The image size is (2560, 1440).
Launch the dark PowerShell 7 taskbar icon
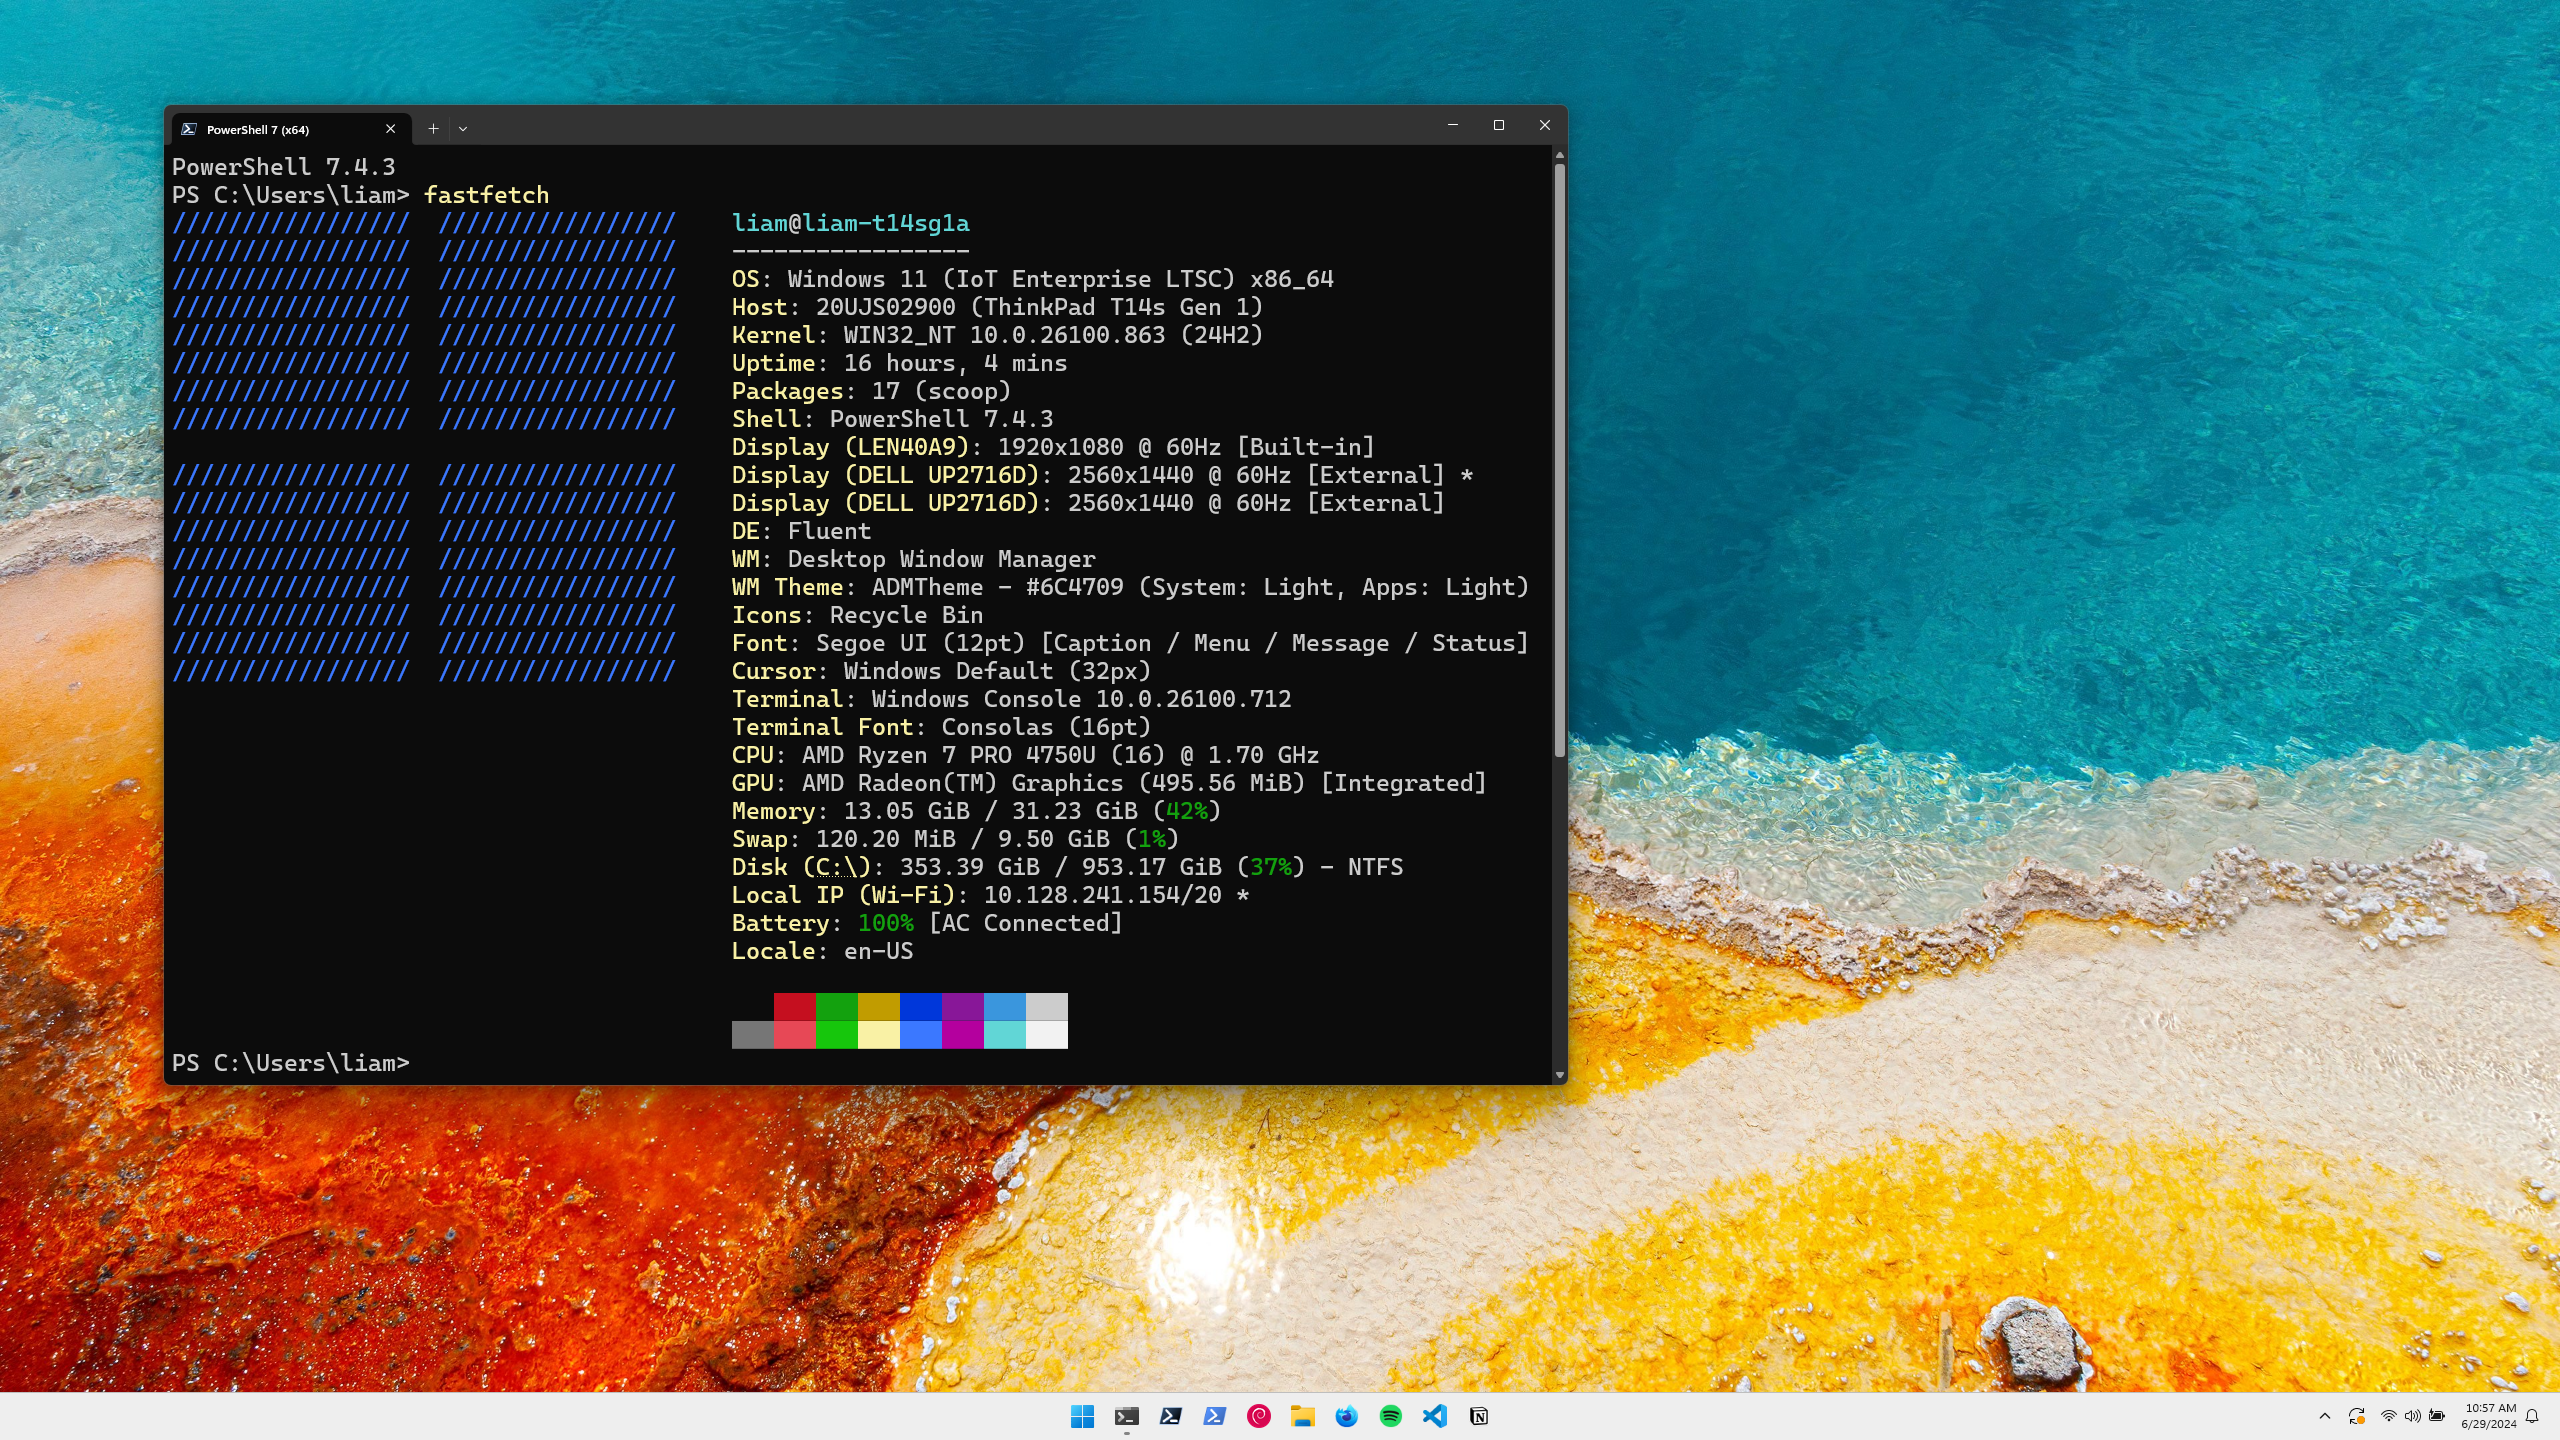[x=1170, y=1416]
